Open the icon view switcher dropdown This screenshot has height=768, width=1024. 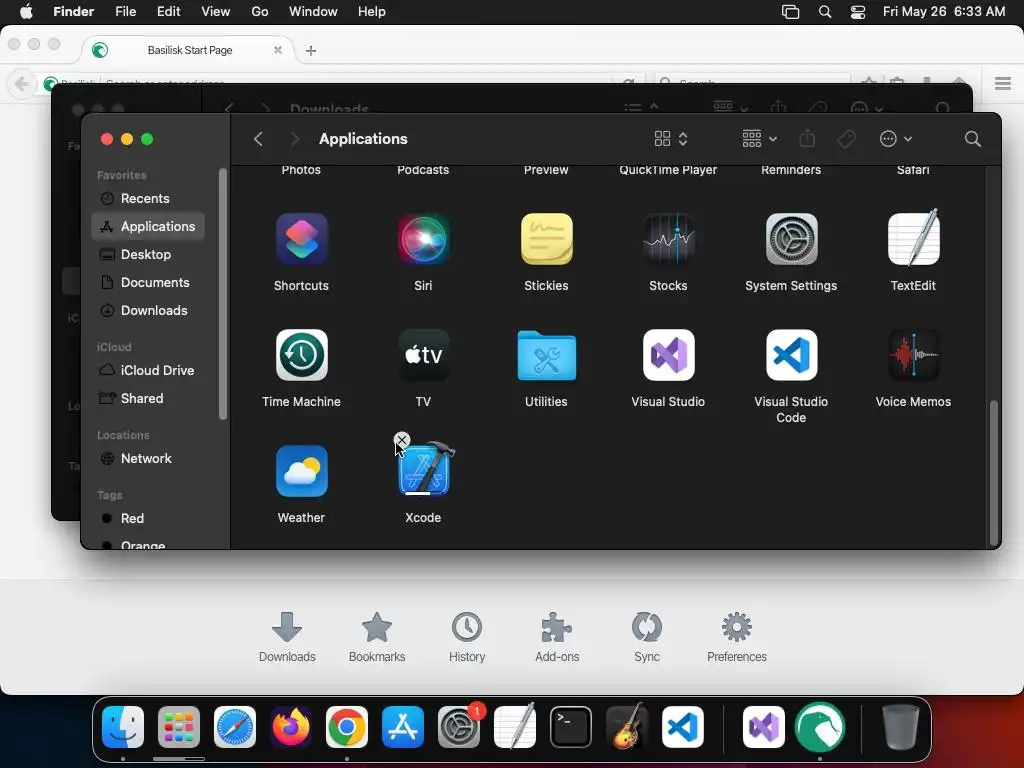pos(671,138)
